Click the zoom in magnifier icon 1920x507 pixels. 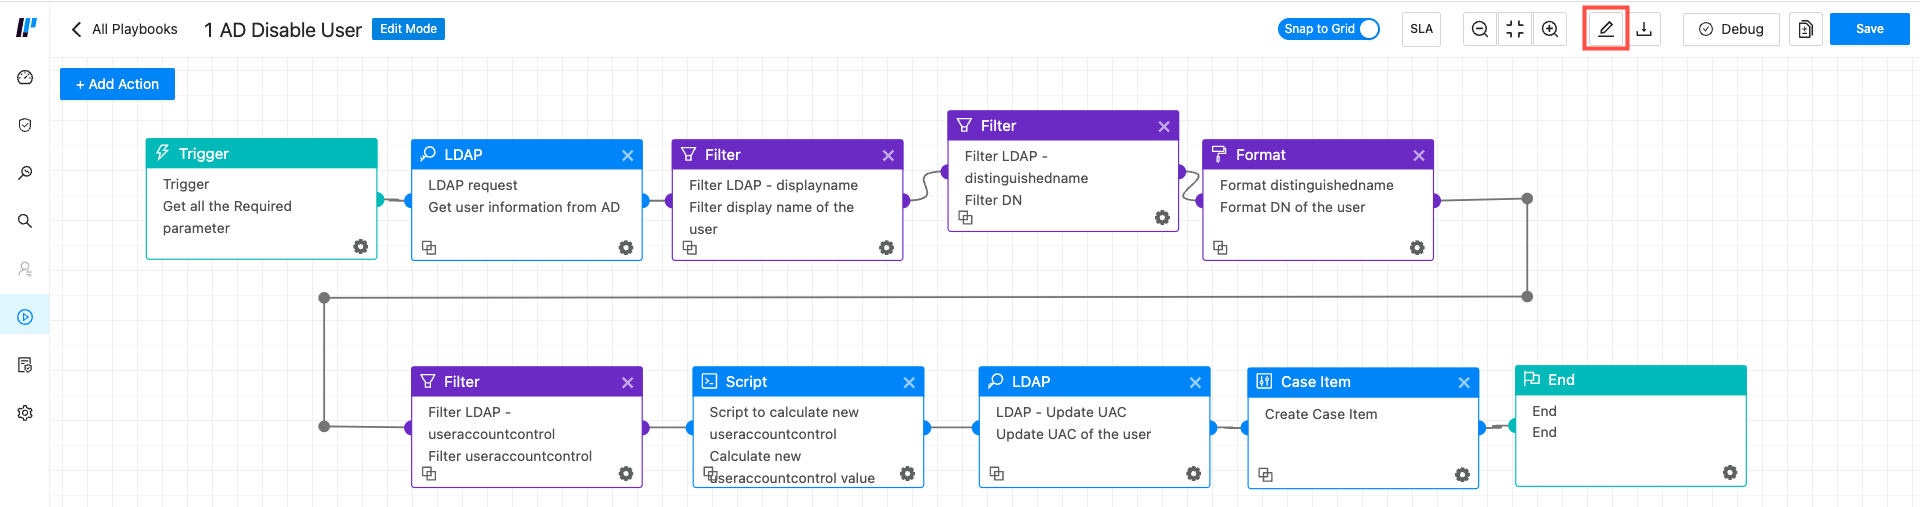tap(1550, 29)
